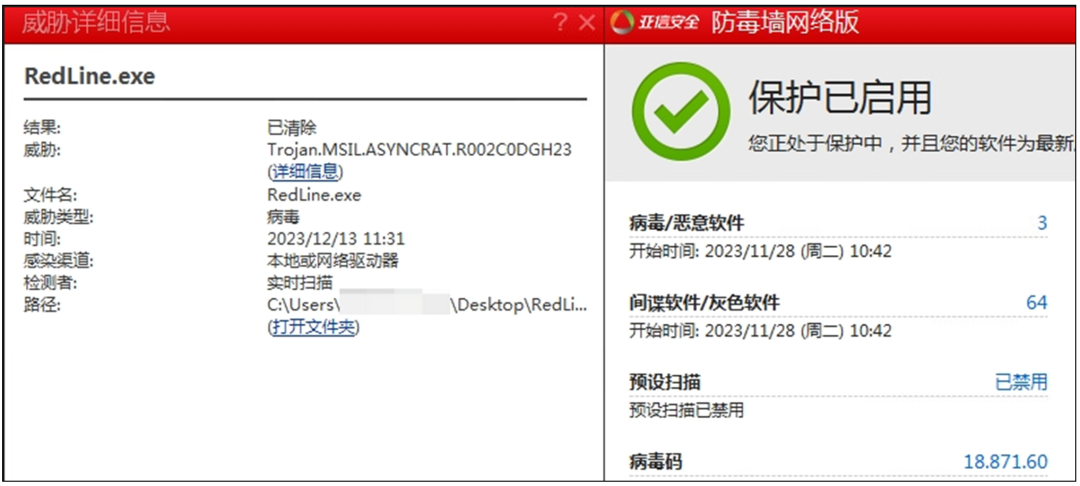Click the threat name Trojan.MSIL.ASYNCRAT.R002C0DGH23

coord(419,149)
